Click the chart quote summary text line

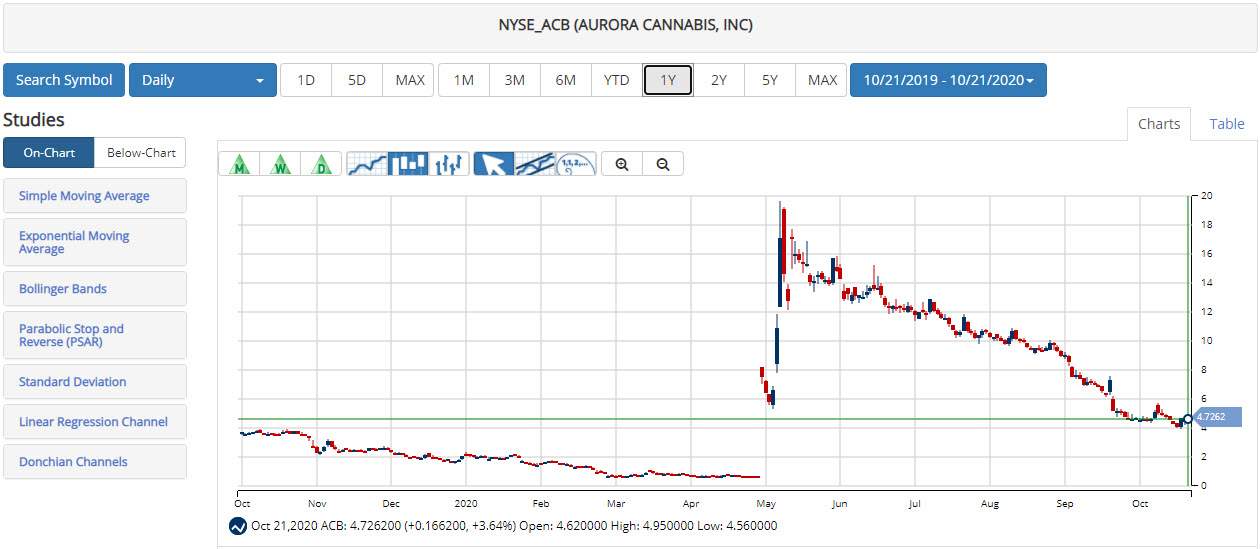(x=514, y=526)
